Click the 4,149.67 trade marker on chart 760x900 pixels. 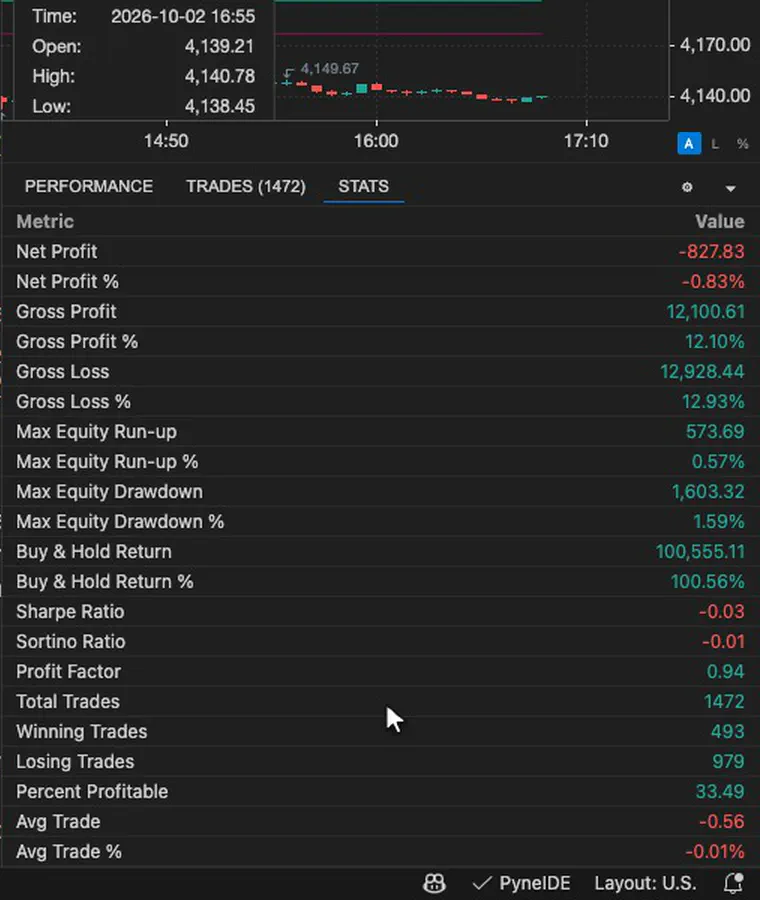pos(329,69)
